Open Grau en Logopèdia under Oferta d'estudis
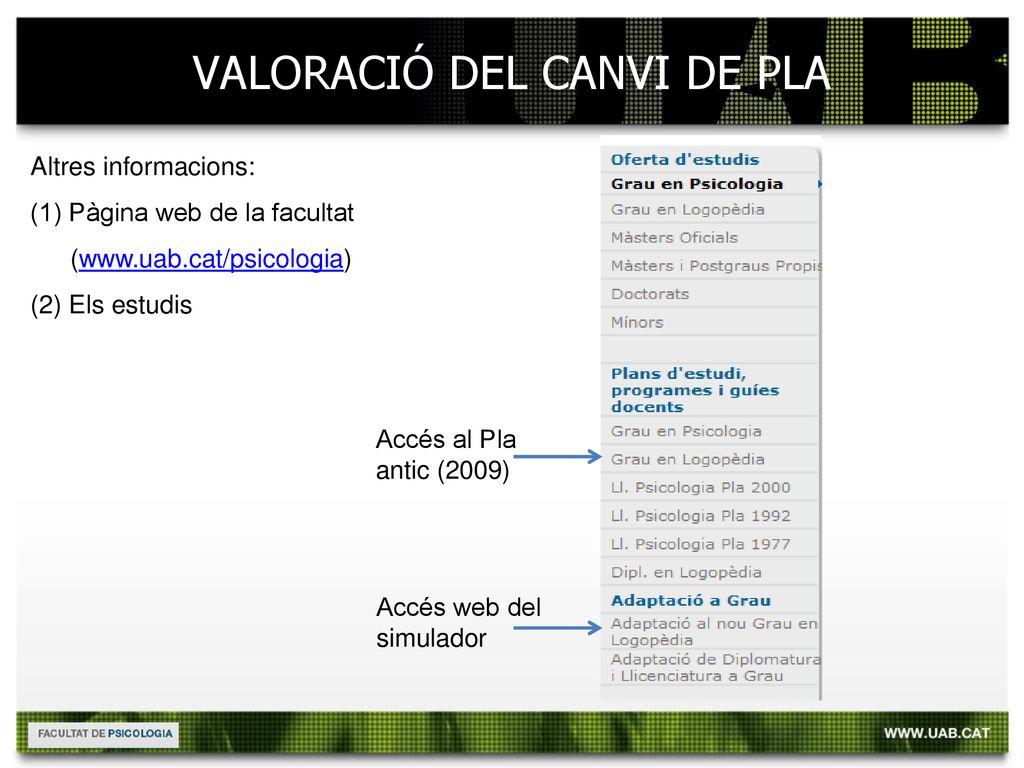 (688, 210)
